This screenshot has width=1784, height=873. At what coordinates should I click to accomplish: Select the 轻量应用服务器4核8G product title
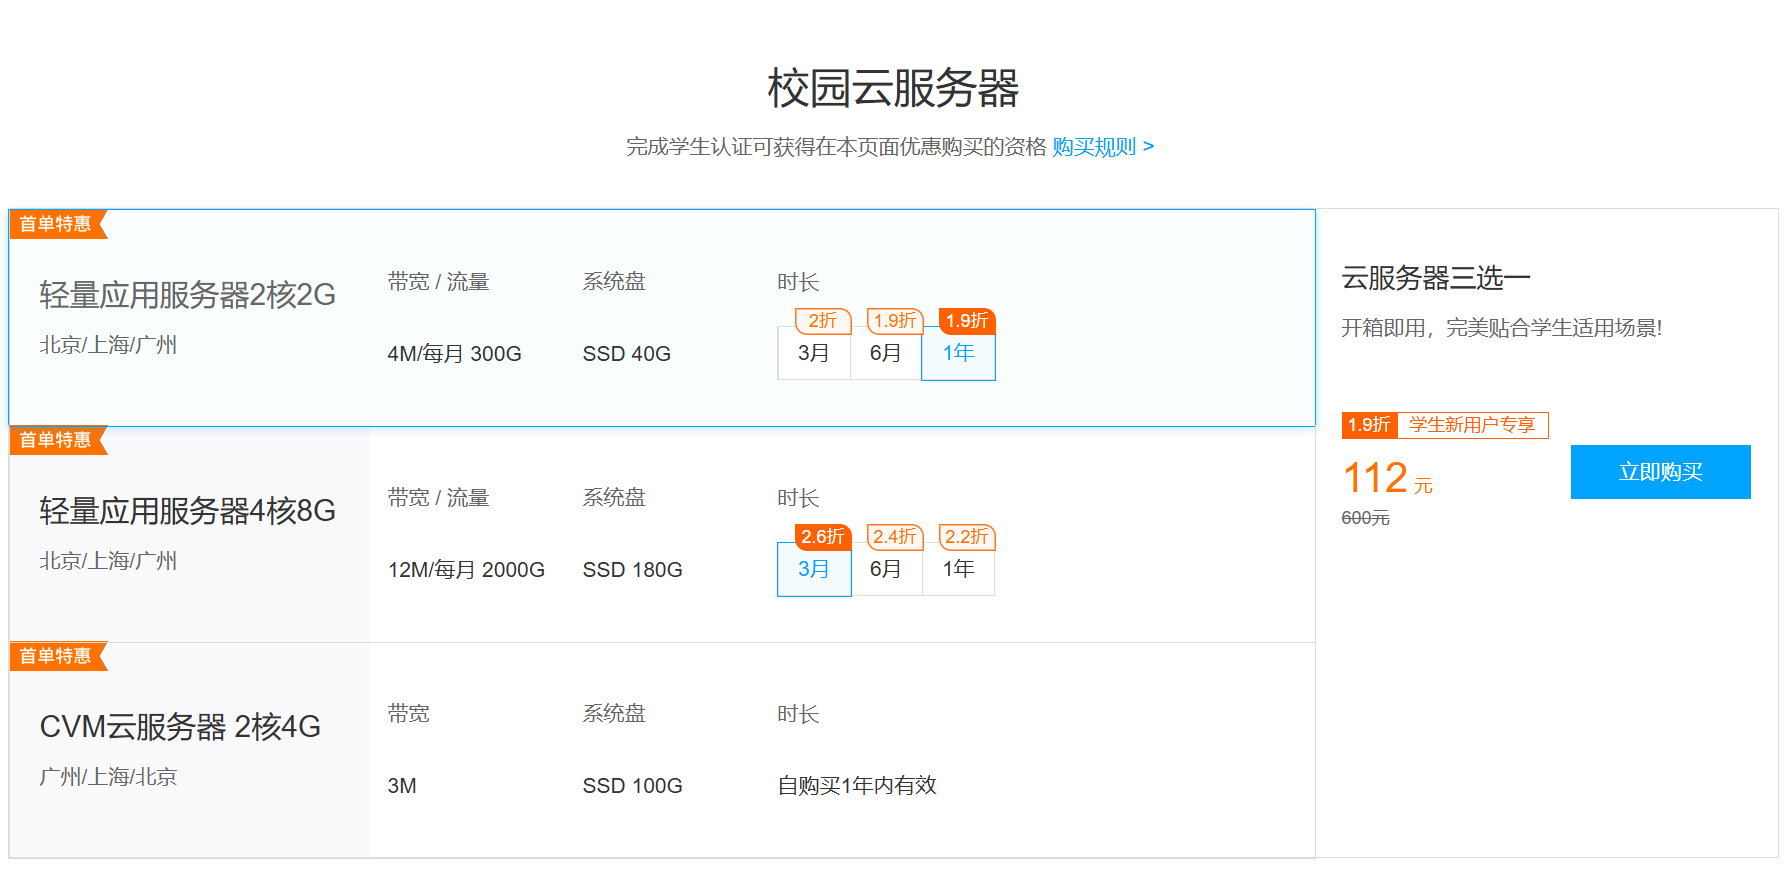(x=187, y=511)
